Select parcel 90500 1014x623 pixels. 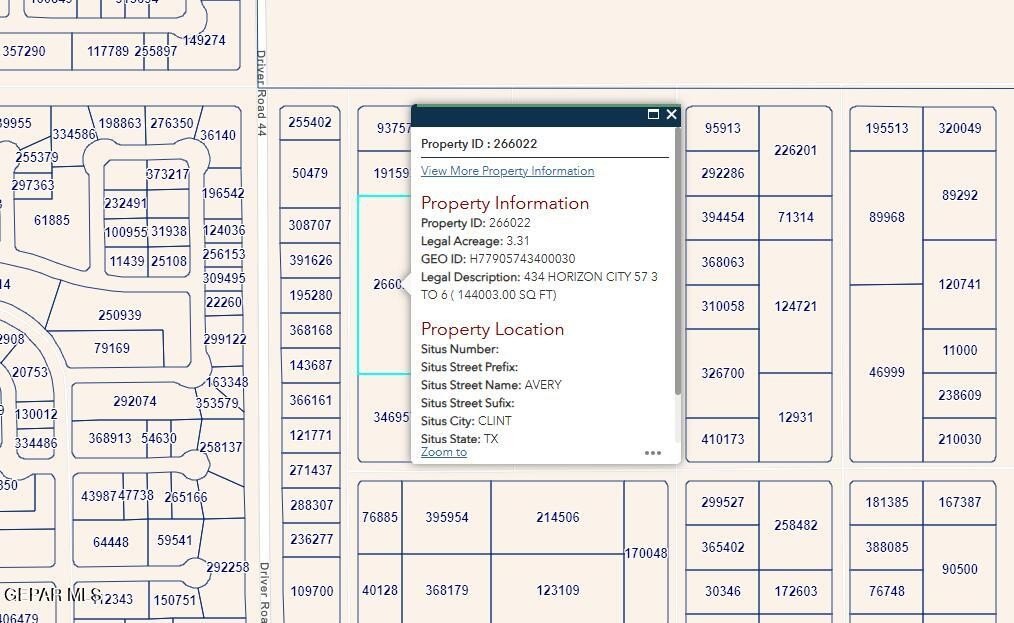pos(960,569)
